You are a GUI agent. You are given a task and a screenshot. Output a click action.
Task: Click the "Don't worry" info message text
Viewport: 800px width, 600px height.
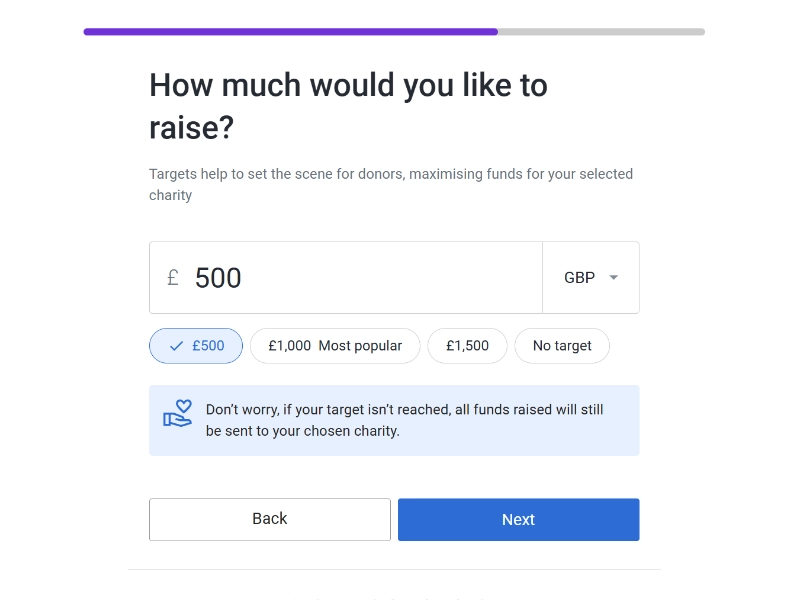pos(404,420)
